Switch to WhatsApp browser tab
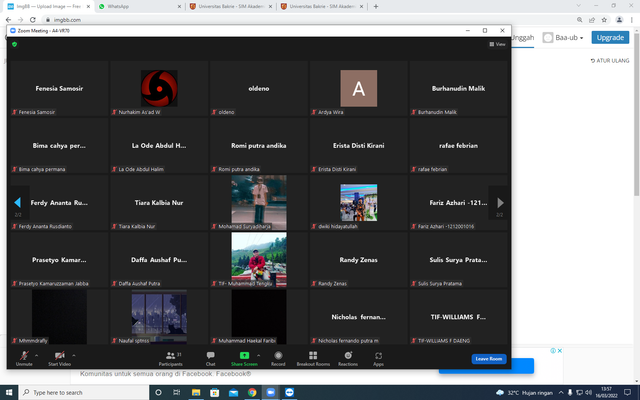This screenshot has width=640, height=400. coord(139,7)
